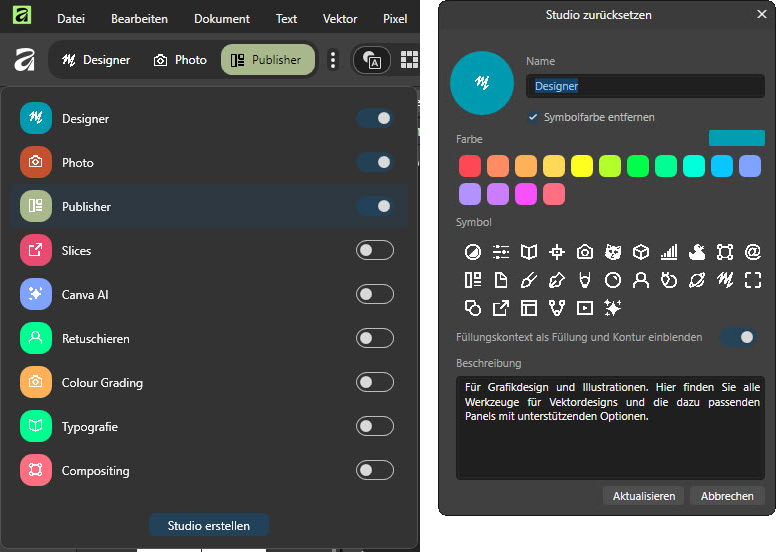Select the paintbrush symbol

coord(529,280)
